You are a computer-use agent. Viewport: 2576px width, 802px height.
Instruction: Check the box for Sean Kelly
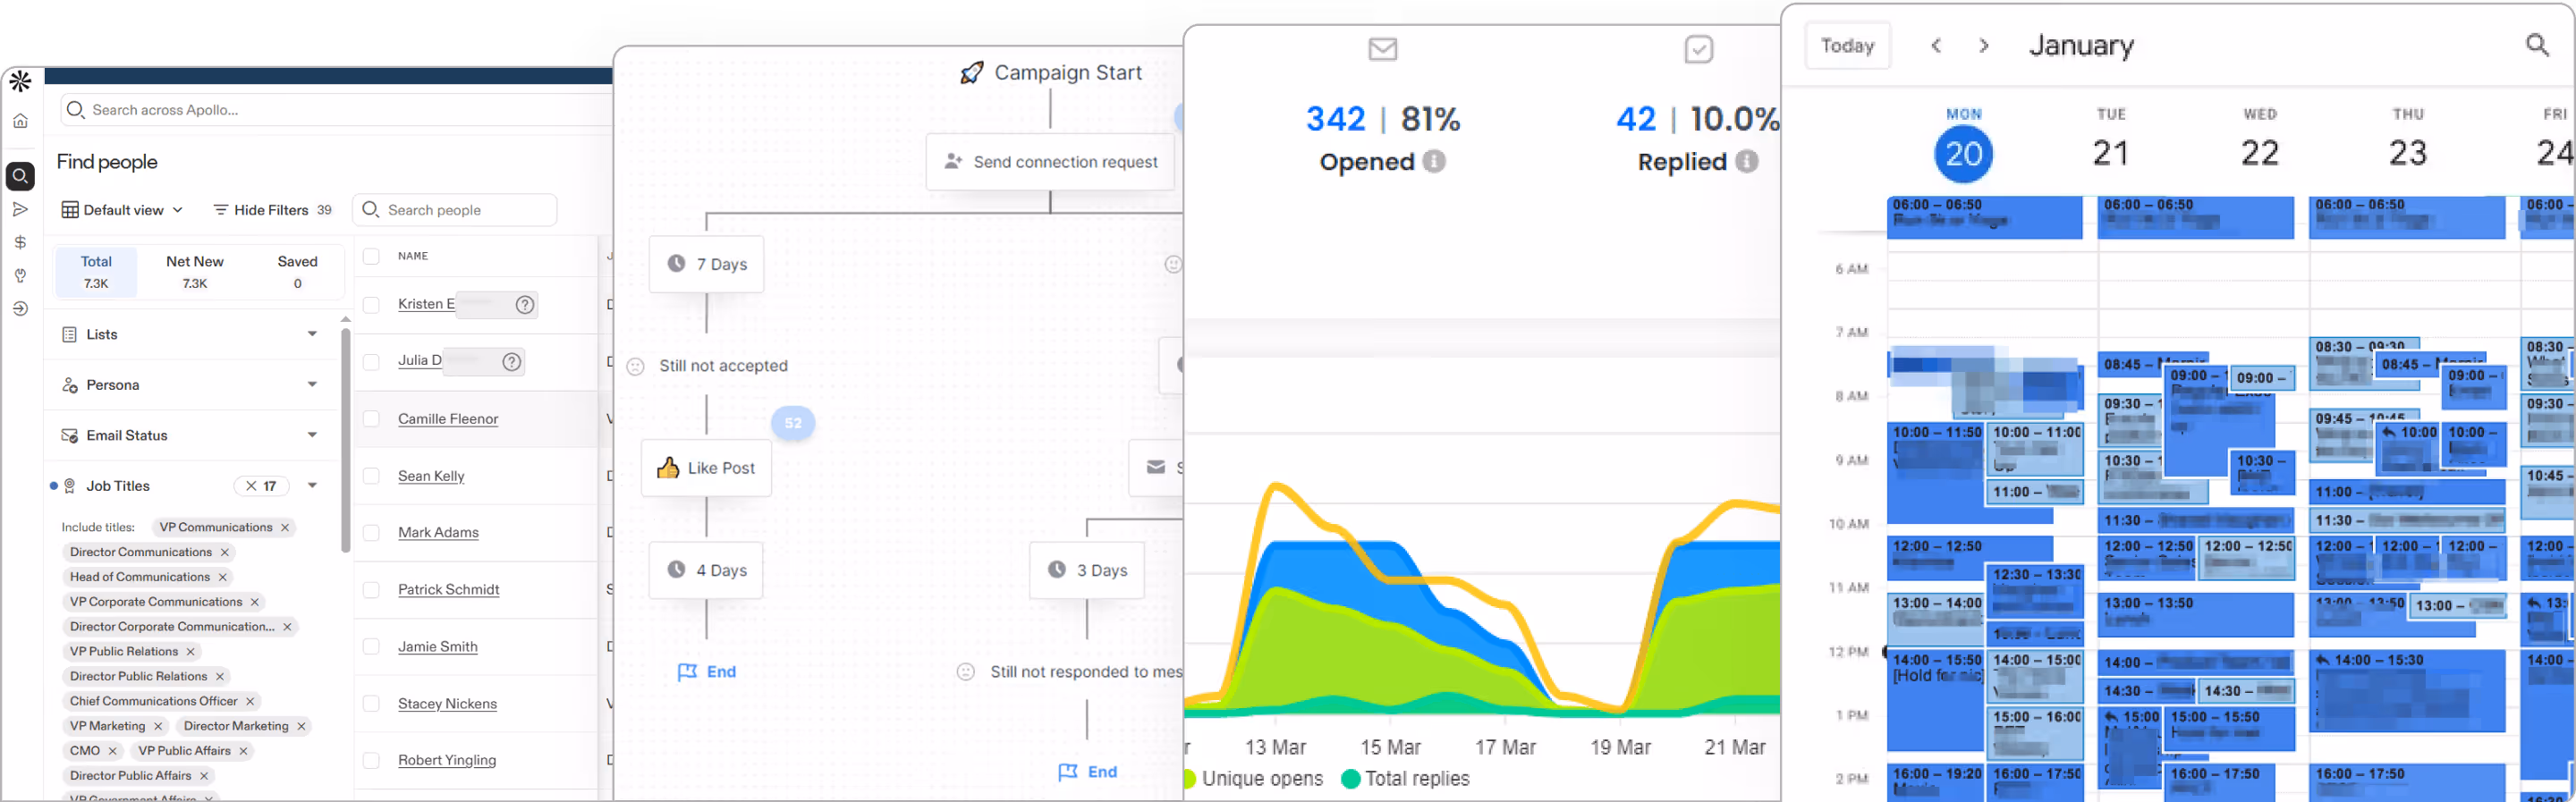point(371,476)
